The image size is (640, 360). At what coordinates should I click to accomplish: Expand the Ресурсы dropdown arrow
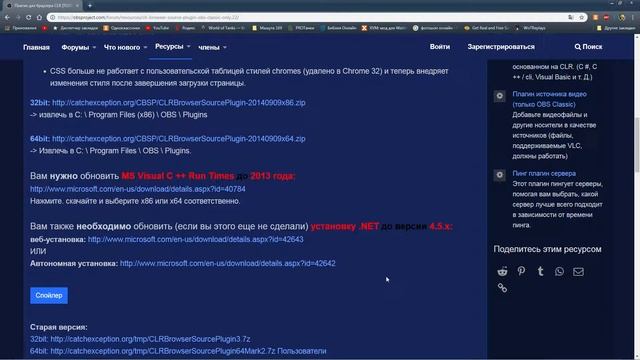coord(189,47)
